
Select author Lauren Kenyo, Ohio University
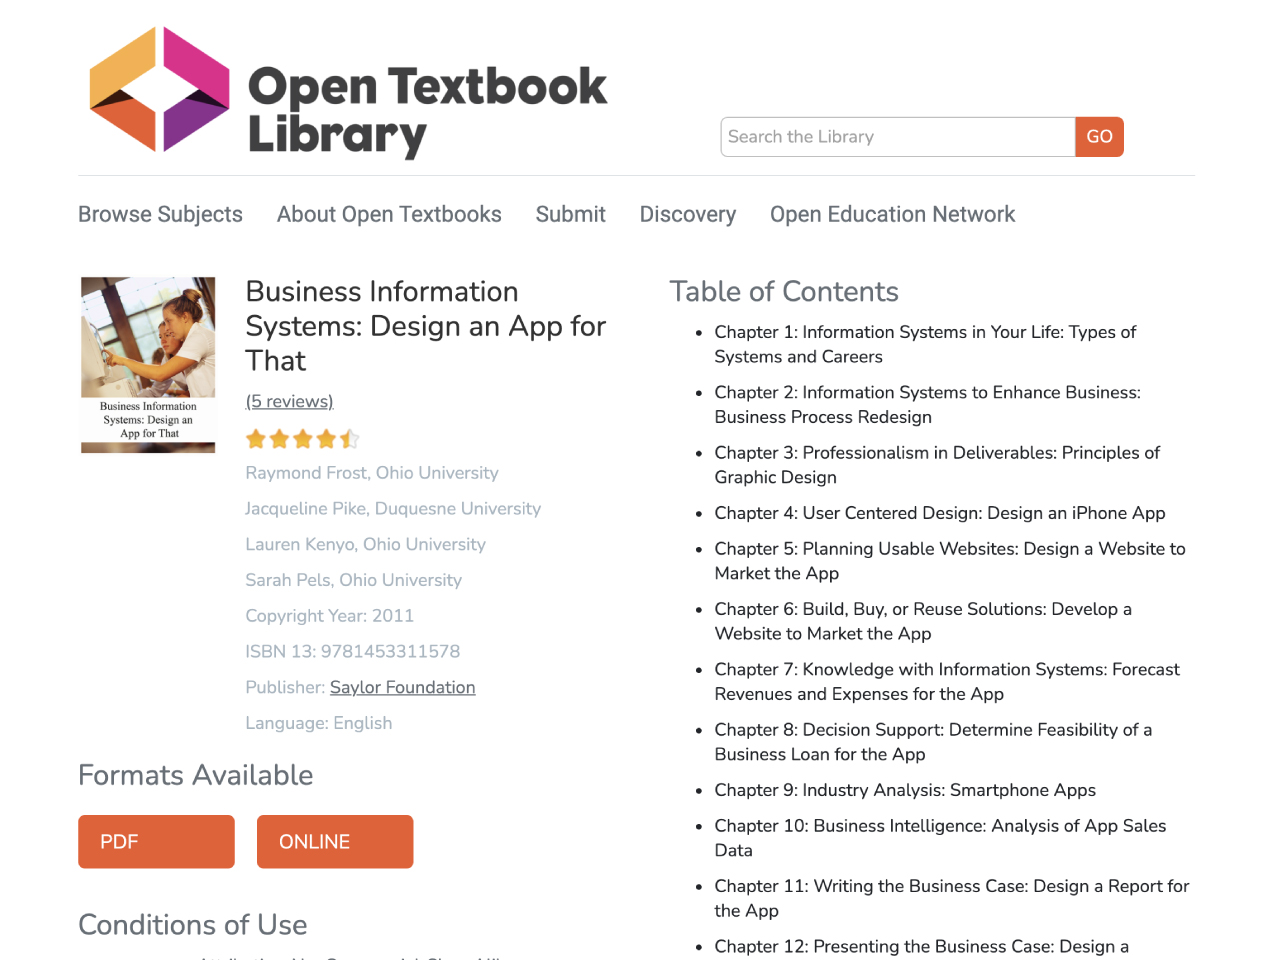pyautogui.click(x=365, y=544)
